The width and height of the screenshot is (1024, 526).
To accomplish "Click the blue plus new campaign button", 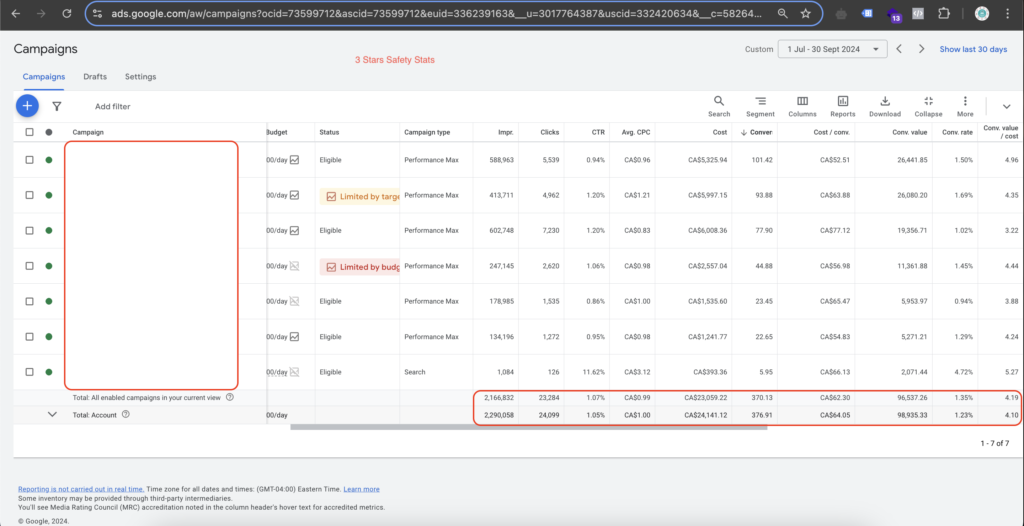I will pyautogui.click(x=27, y=105).
